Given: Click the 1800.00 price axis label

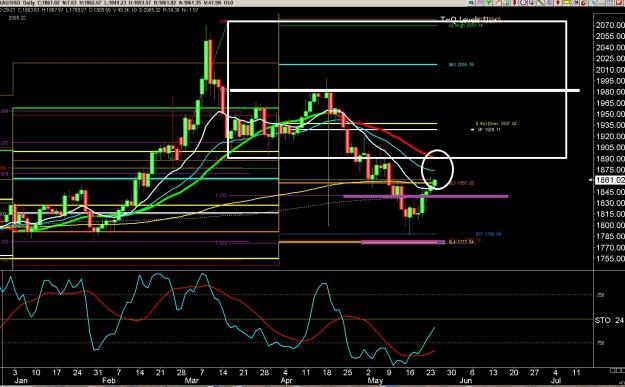Looking at the screenshot, I should pos(610,225).
